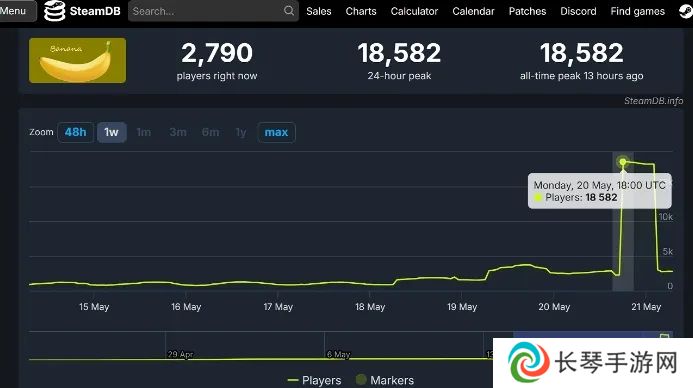Open the Banana game thumbnail
The image size is (693, 388).
pos(77,61)
